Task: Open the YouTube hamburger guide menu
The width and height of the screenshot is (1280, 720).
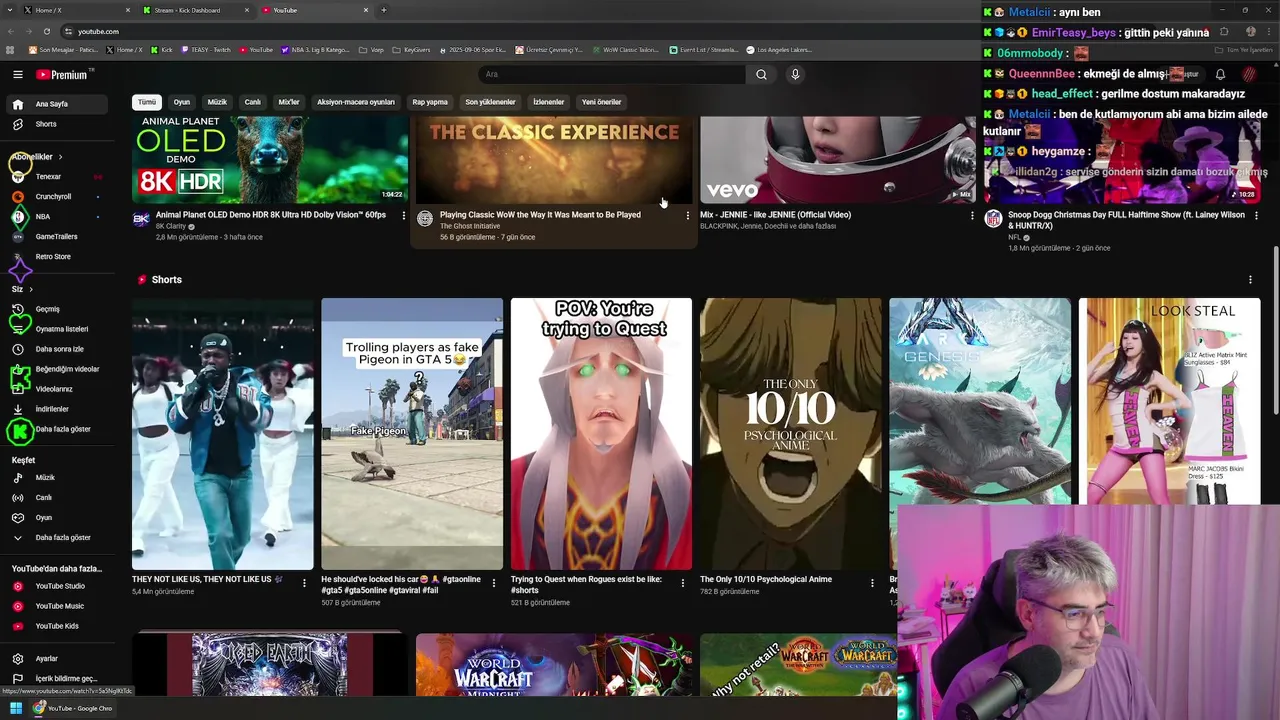Action: click(x=17, y=74)
